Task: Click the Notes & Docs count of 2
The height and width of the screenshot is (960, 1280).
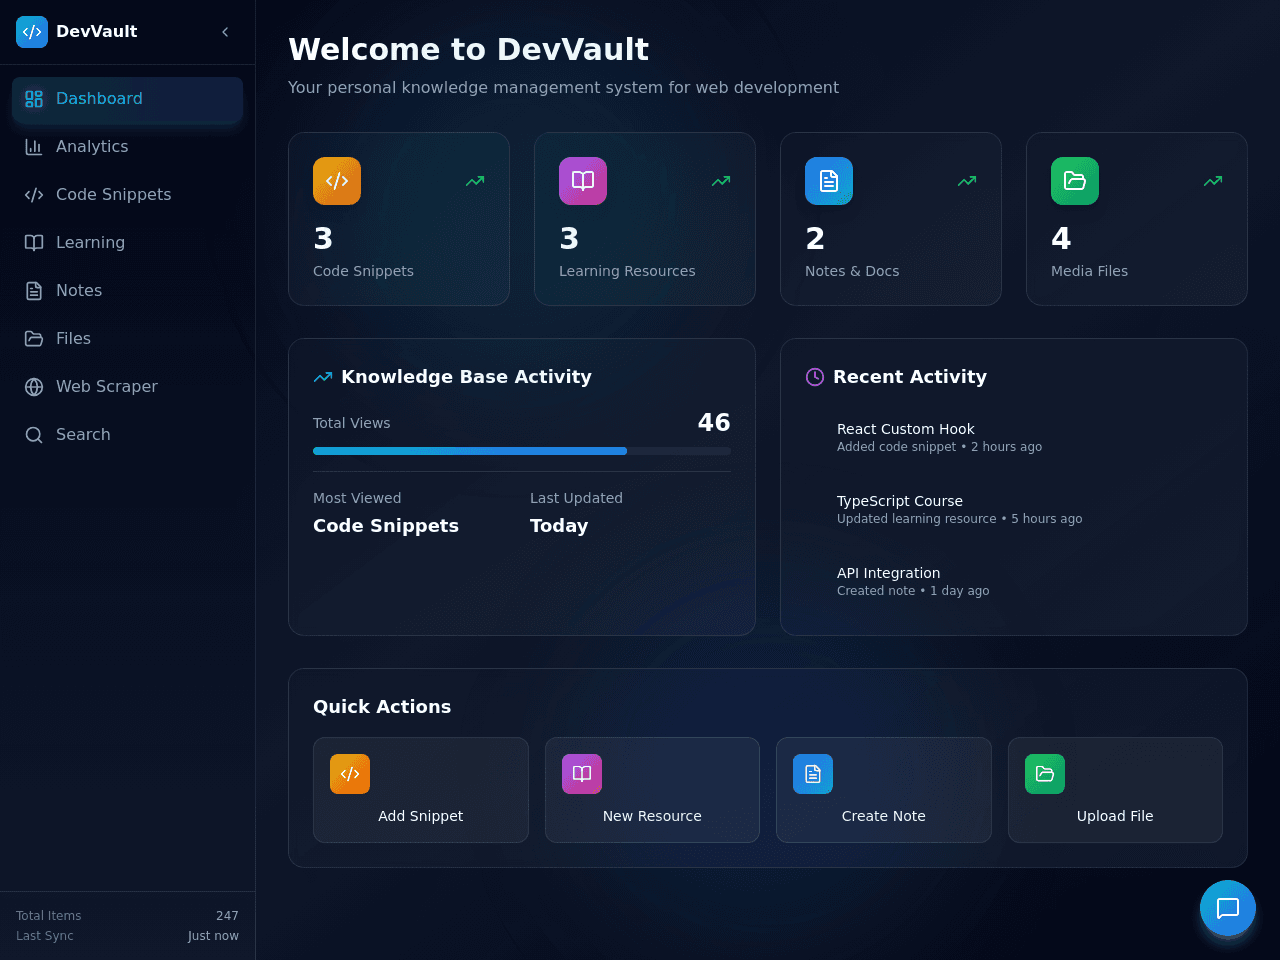Action: [x=815, y=239]
